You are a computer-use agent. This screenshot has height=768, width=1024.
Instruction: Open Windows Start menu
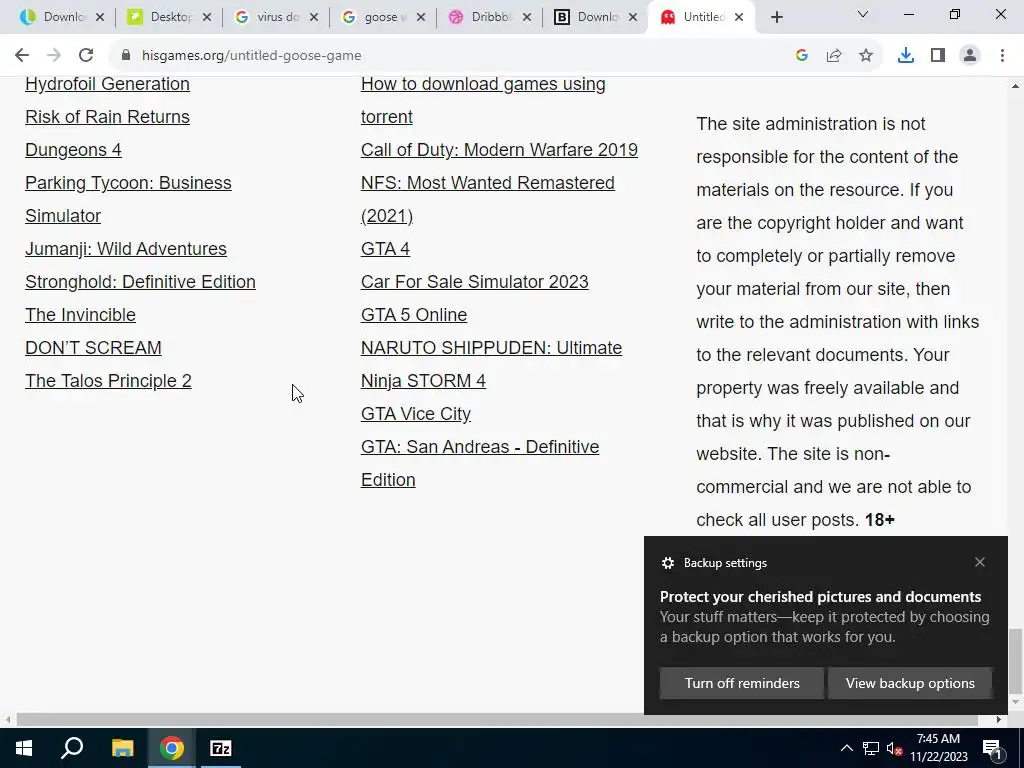[x=24, y=748]
